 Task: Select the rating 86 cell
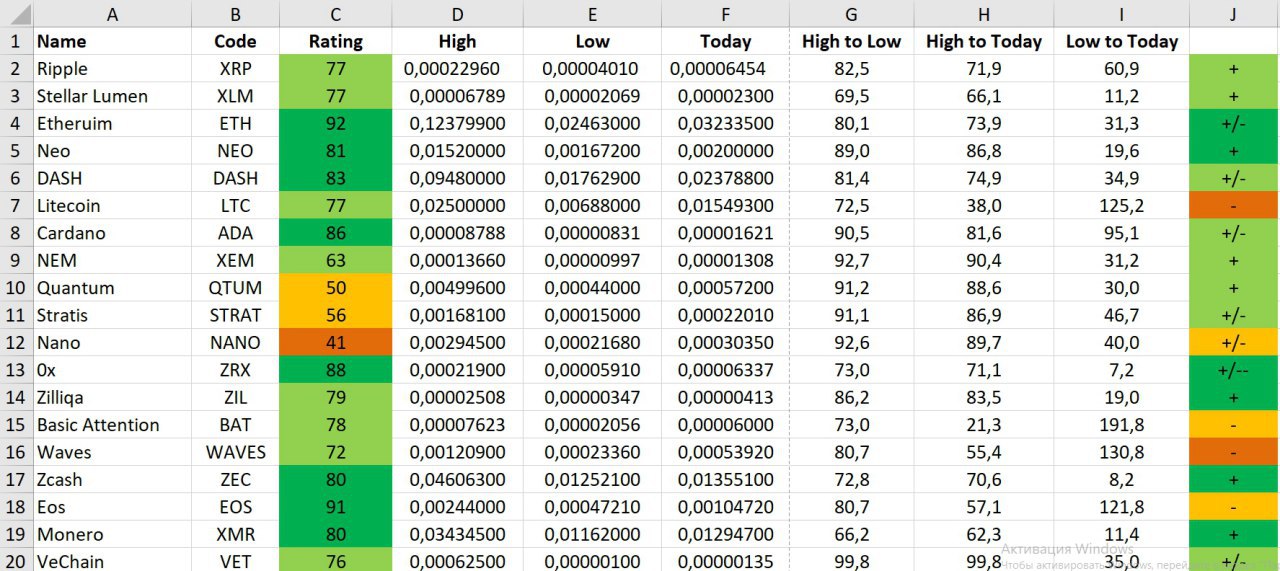tap(335, 233)
